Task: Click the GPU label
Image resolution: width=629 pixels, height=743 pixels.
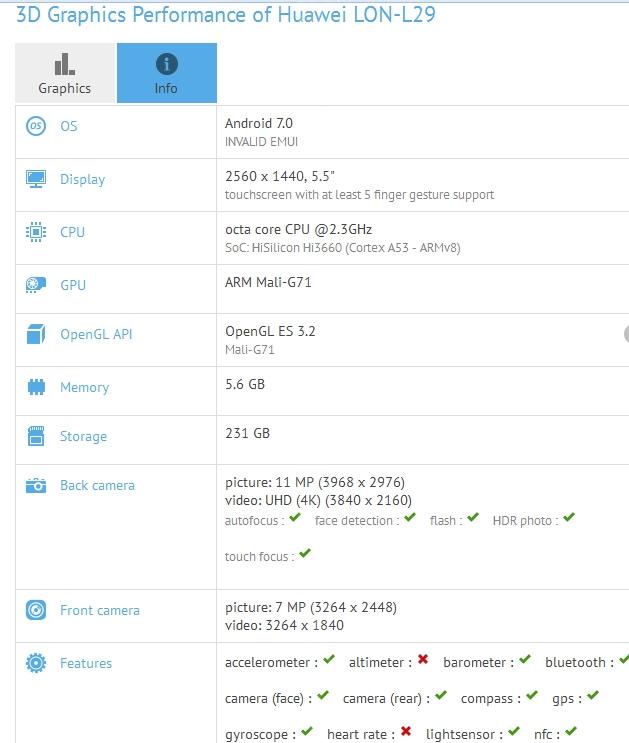Action: (73, 285)
